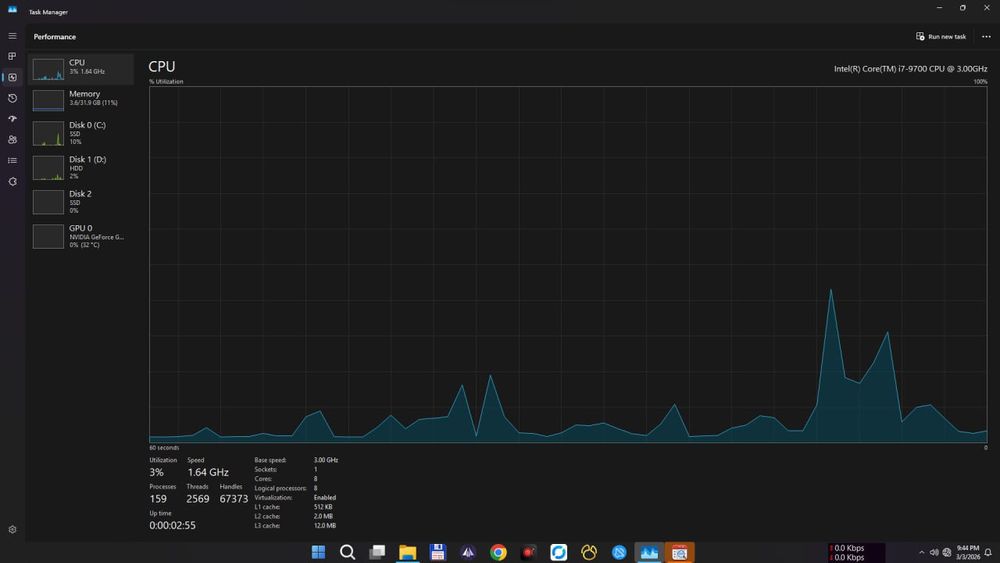This screenshot has width=1000, height=563.
Task: Click the Task Manager taskbar icon
Action: [649, 552]
